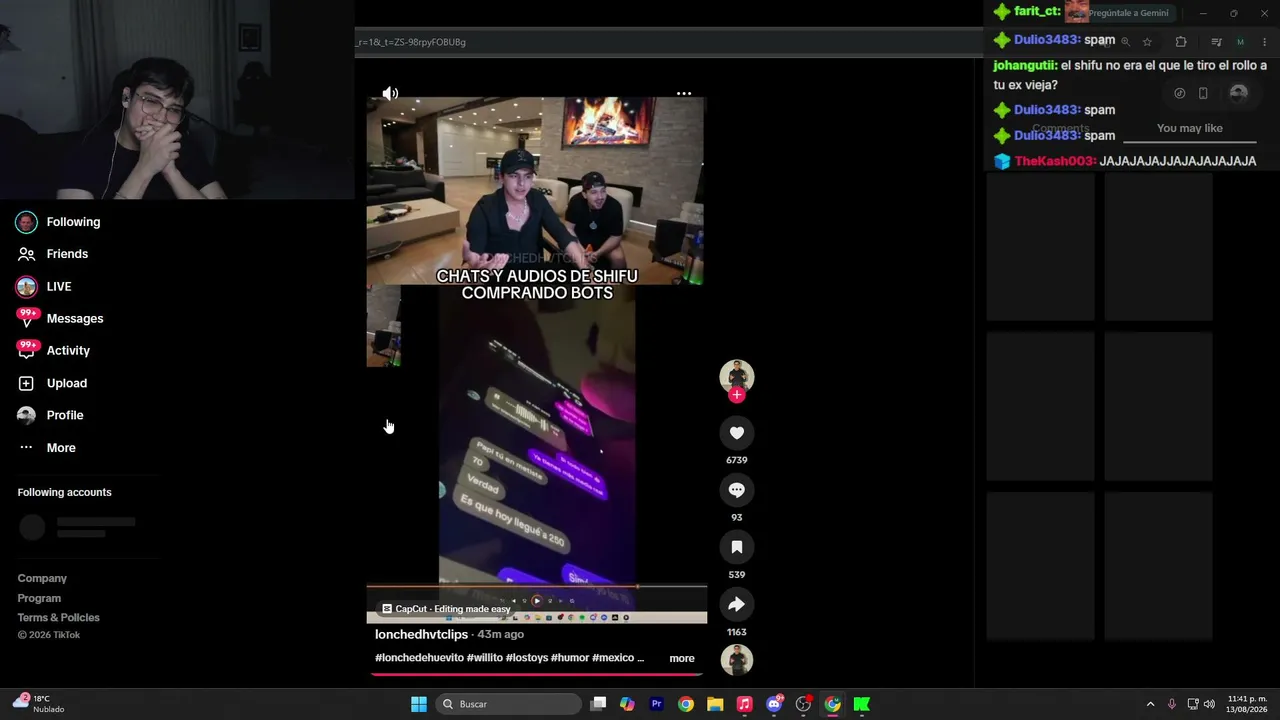Open Profile from the sidebar
This screenshot has width=1280, height=720.
(65, 415)
